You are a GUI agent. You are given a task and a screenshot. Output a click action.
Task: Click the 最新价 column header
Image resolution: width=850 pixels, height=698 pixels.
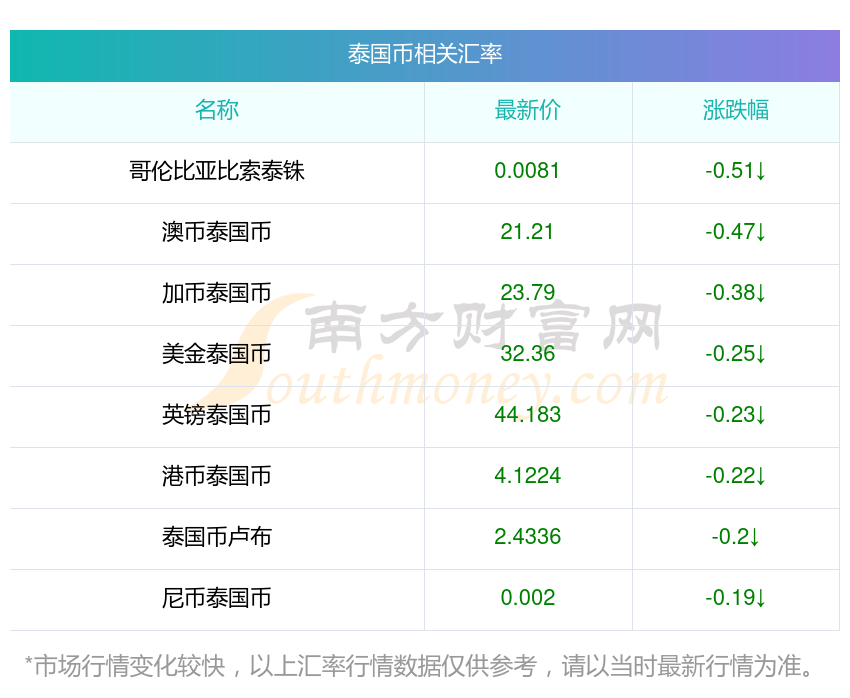527,110
